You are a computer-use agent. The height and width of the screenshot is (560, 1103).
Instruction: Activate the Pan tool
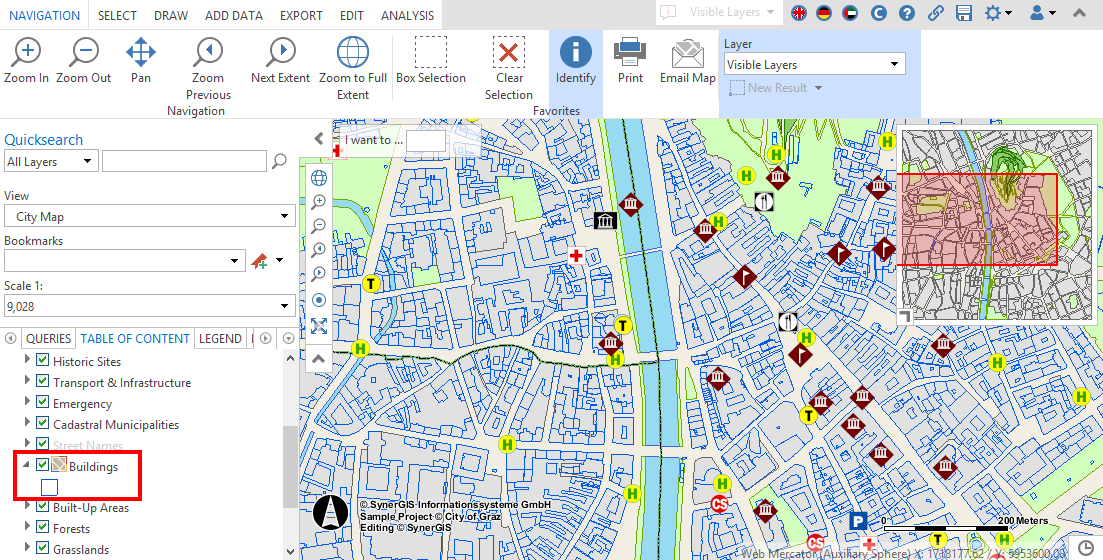tap(141, 61)
